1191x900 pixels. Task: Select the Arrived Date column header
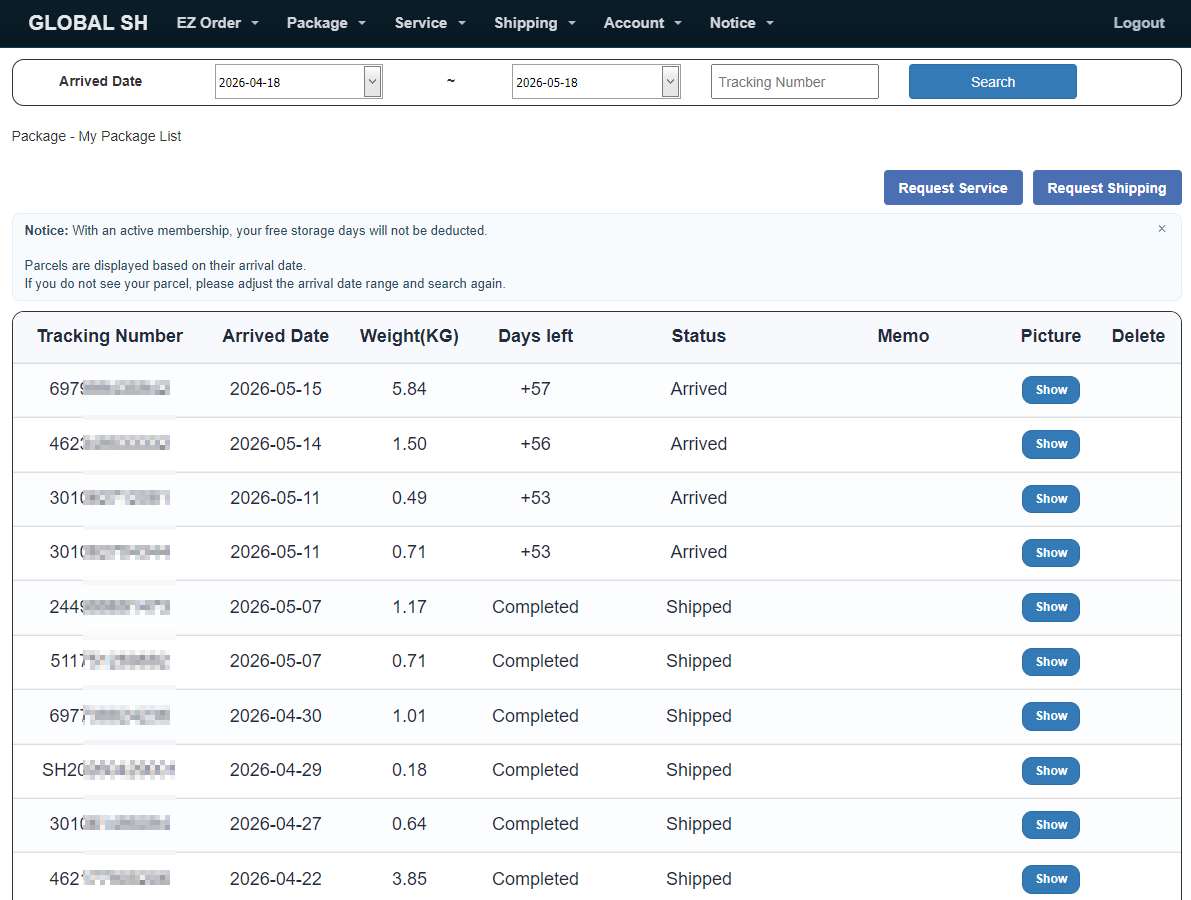(276, 336)
